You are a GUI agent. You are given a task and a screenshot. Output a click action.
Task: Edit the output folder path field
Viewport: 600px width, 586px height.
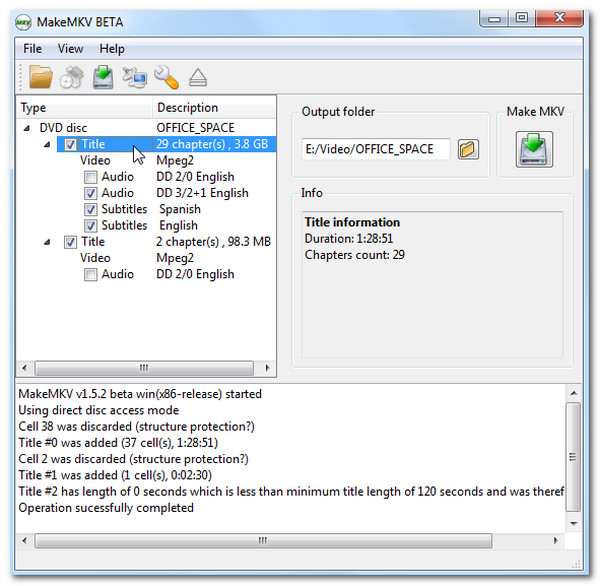coord(375,149)
